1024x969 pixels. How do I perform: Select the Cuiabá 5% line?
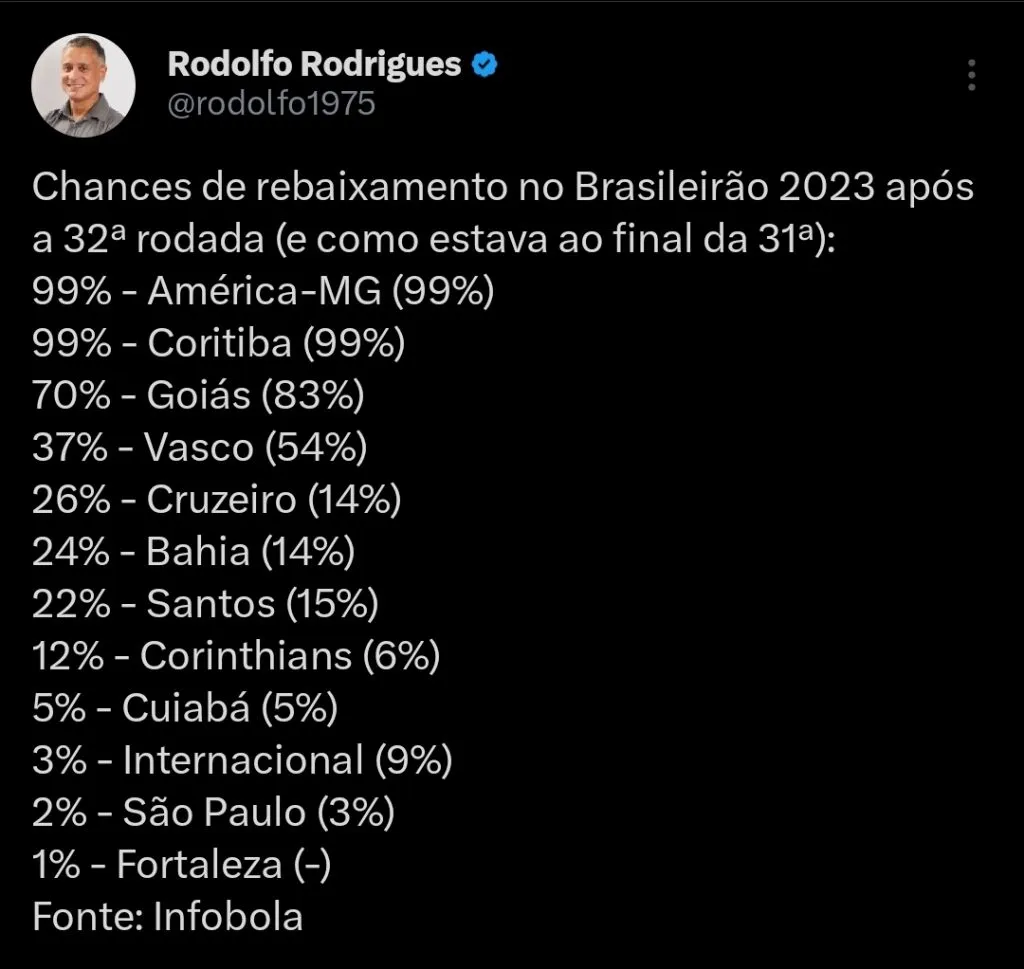click(x=185, y=707)
